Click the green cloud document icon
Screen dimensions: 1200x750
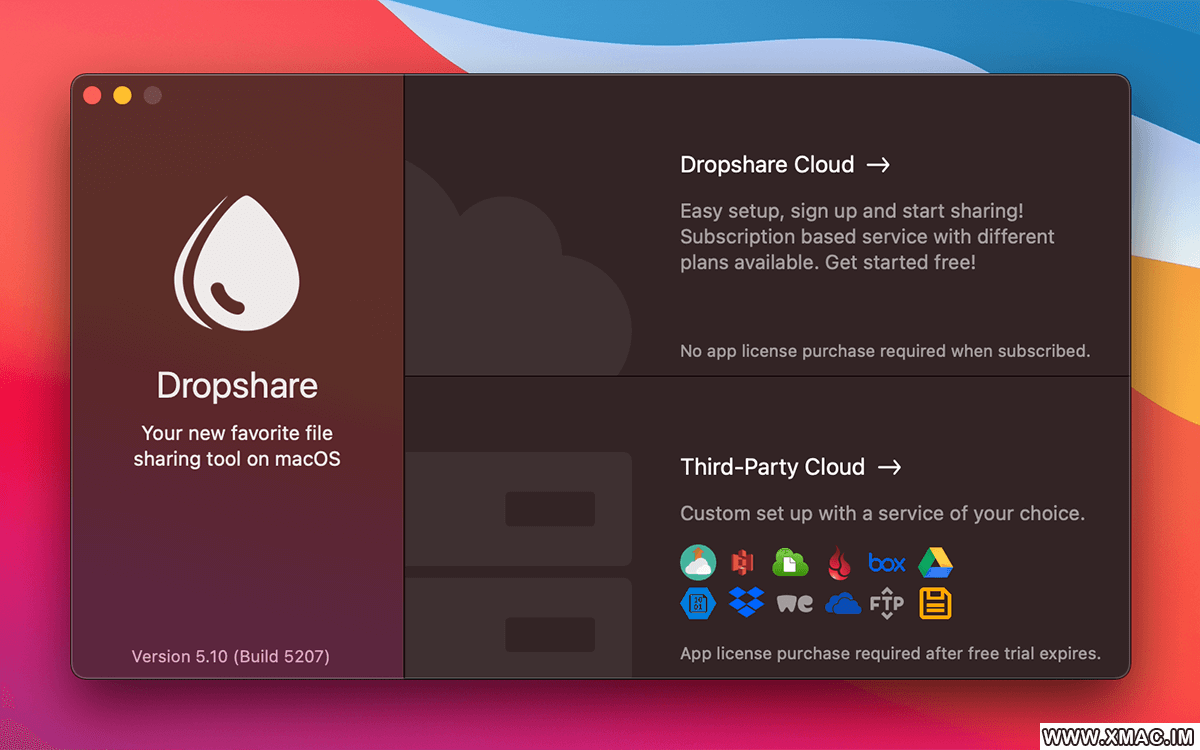(x=790, y=563)
